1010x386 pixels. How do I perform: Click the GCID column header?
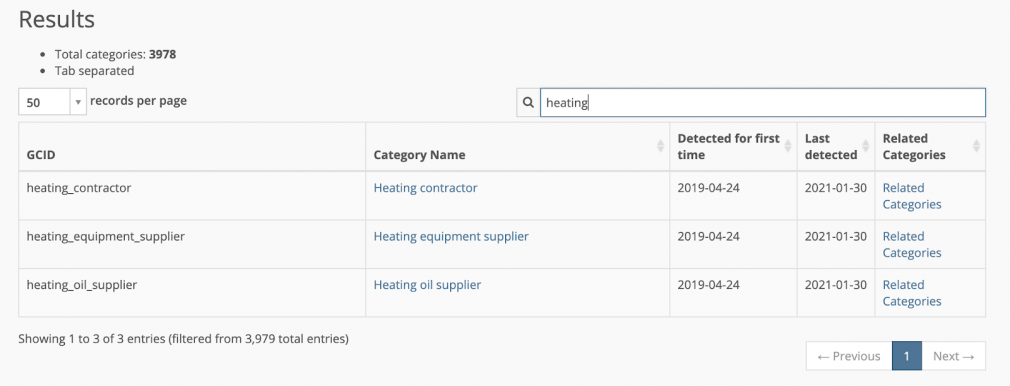pyautogui.click(x=192, y=147)
